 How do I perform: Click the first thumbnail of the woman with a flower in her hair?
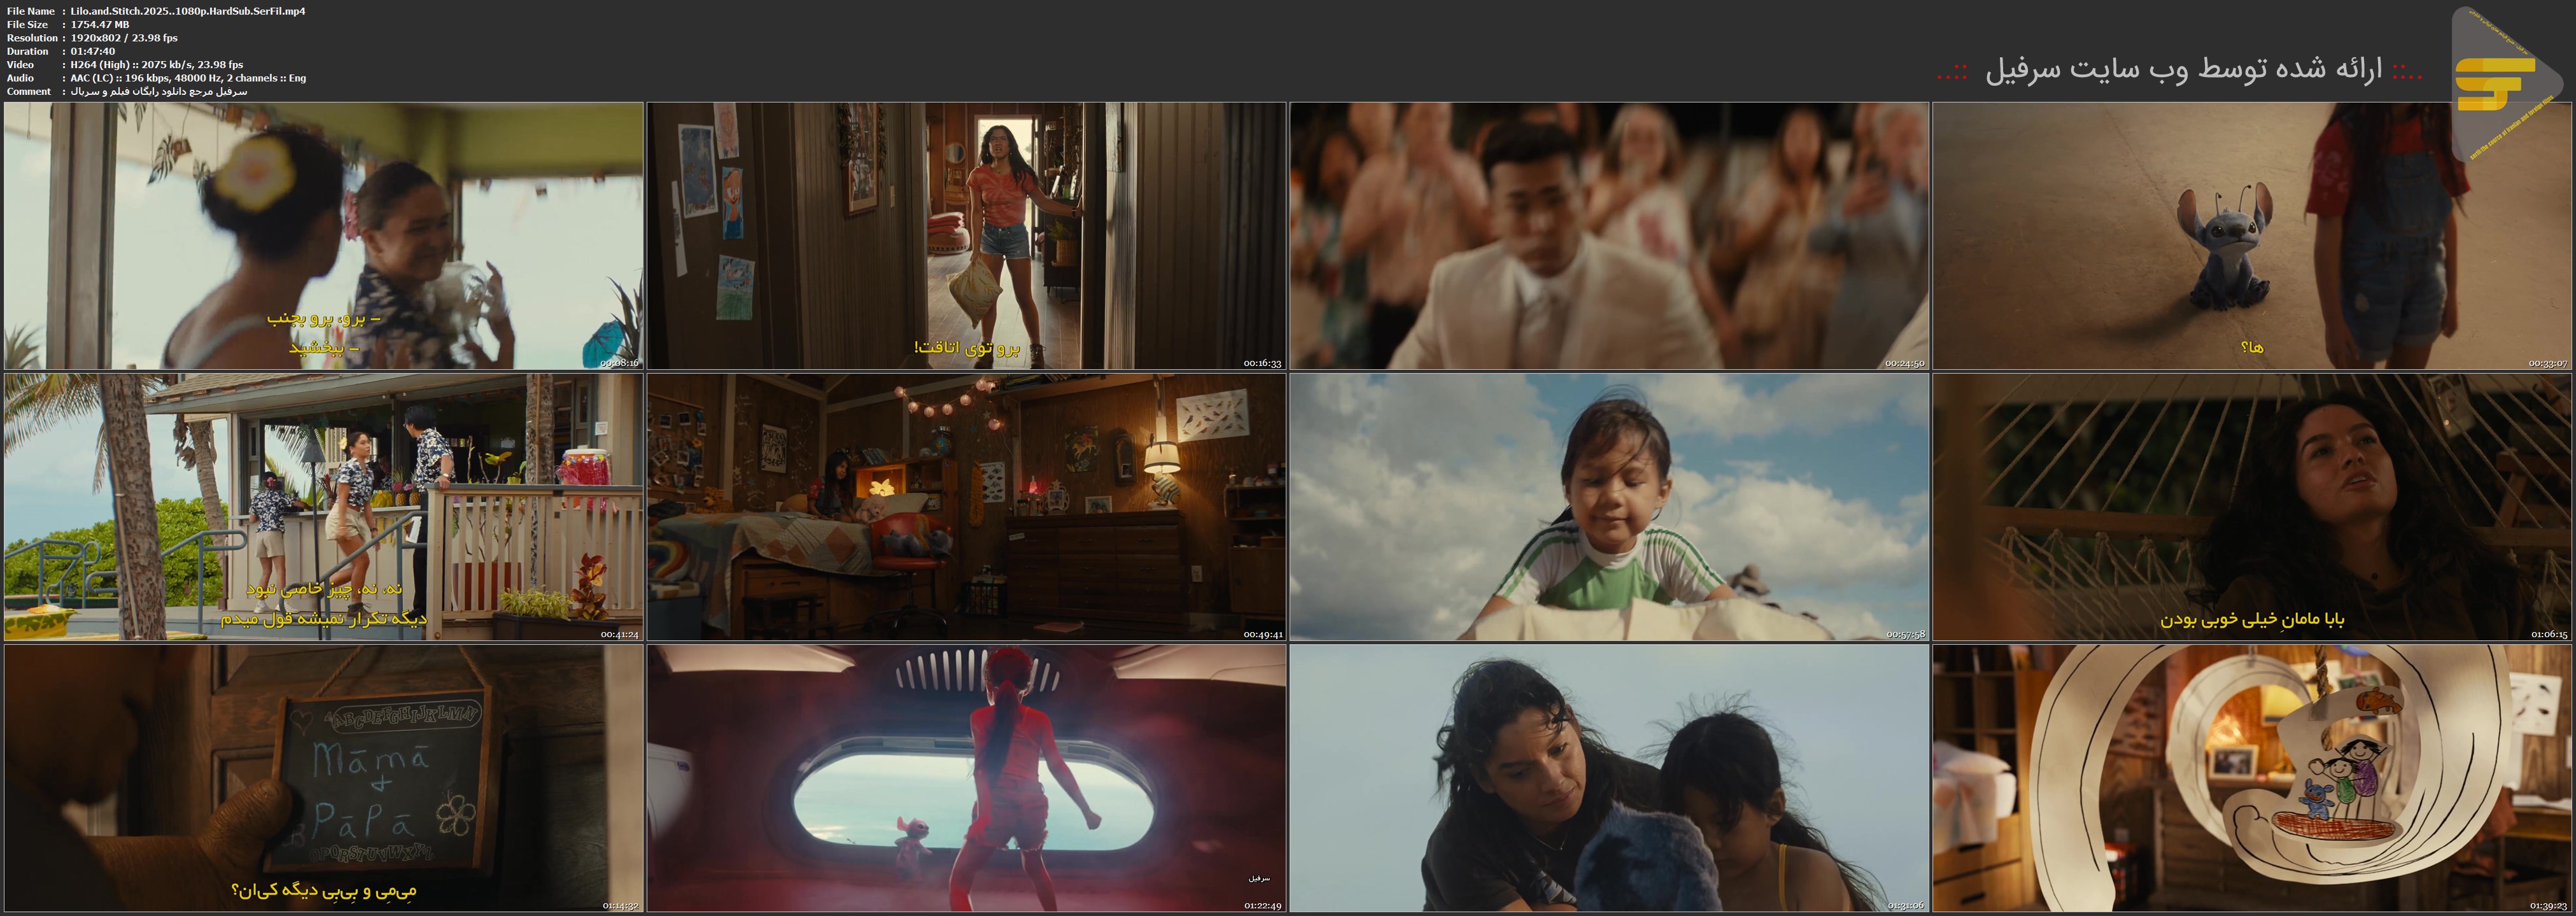(x=323, y=236)
